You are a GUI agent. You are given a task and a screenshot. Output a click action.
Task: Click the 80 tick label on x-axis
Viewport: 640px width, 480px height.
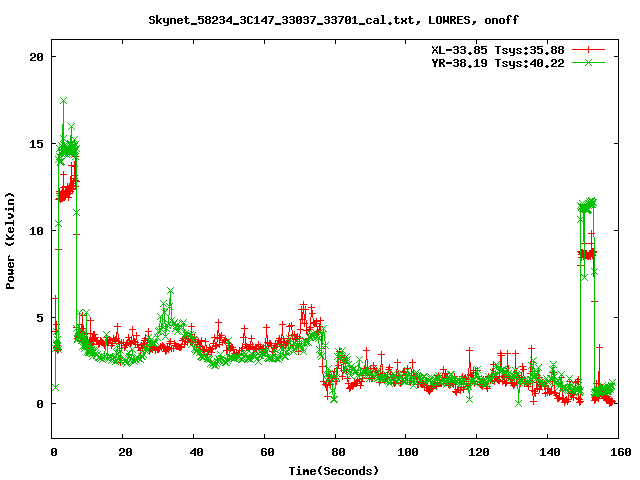pyautogui.click(x=336, y=452)
